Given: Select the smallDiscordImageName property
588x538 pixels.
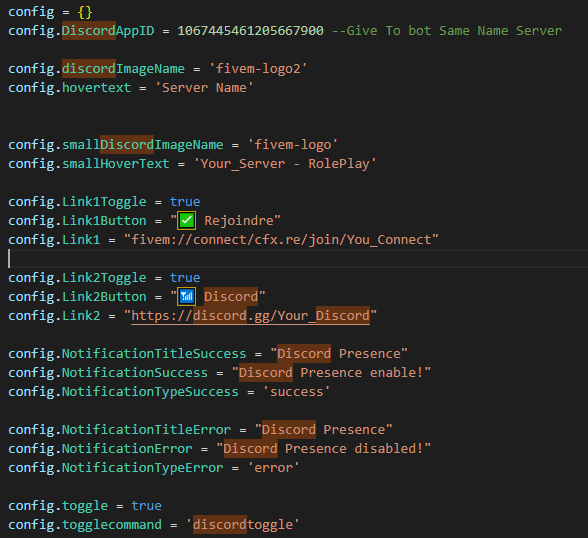Looking at the screenshot, I should [142, 145].
